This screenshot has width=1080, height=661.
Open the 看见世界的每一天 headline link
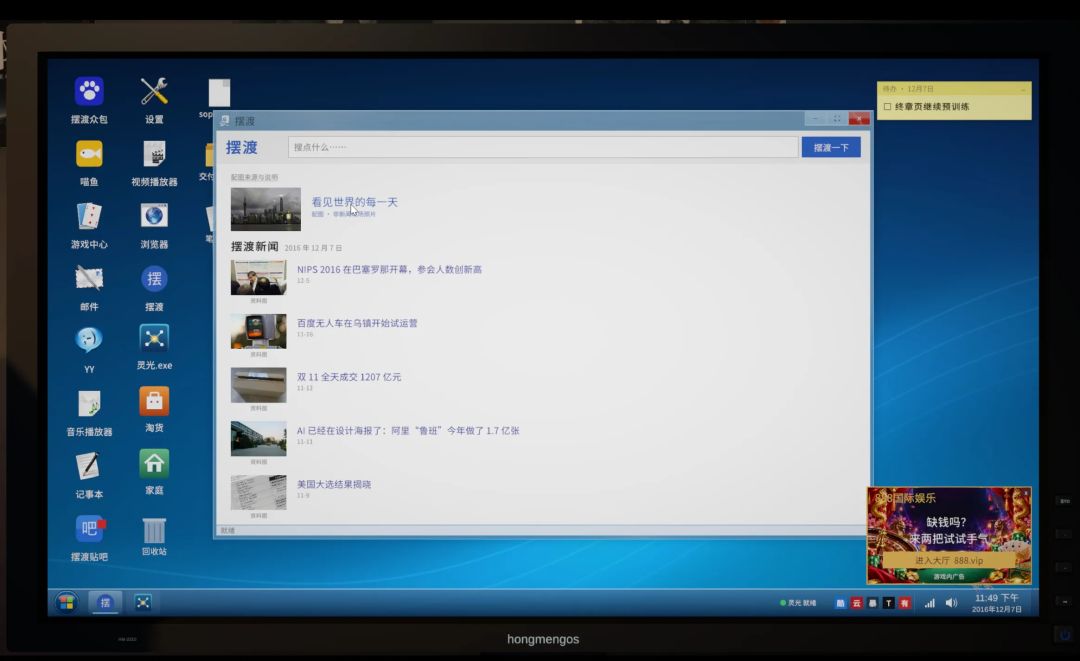(354, 202)
